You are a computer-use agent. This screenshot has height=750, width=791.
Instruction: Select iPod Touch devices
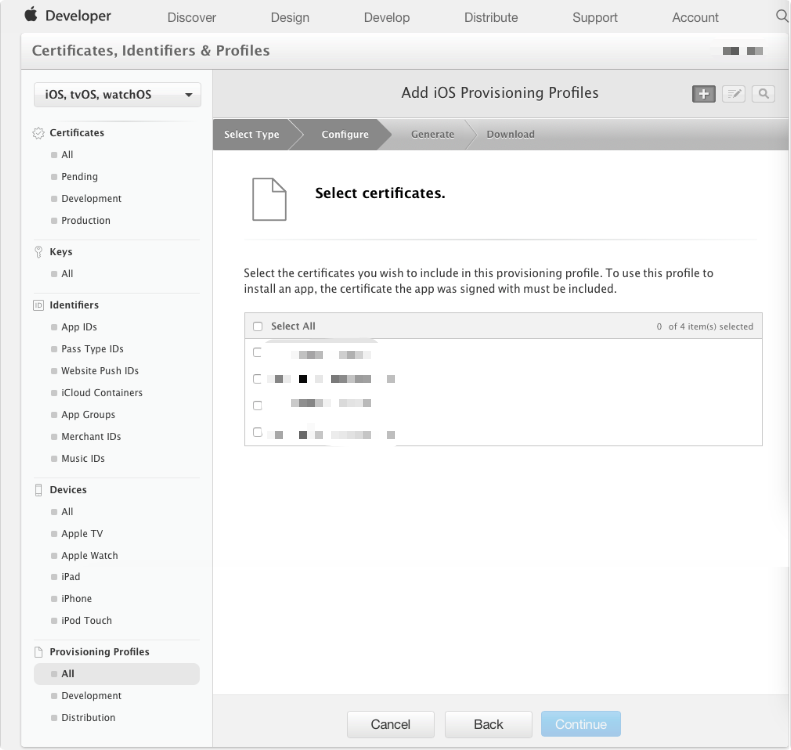87,621
